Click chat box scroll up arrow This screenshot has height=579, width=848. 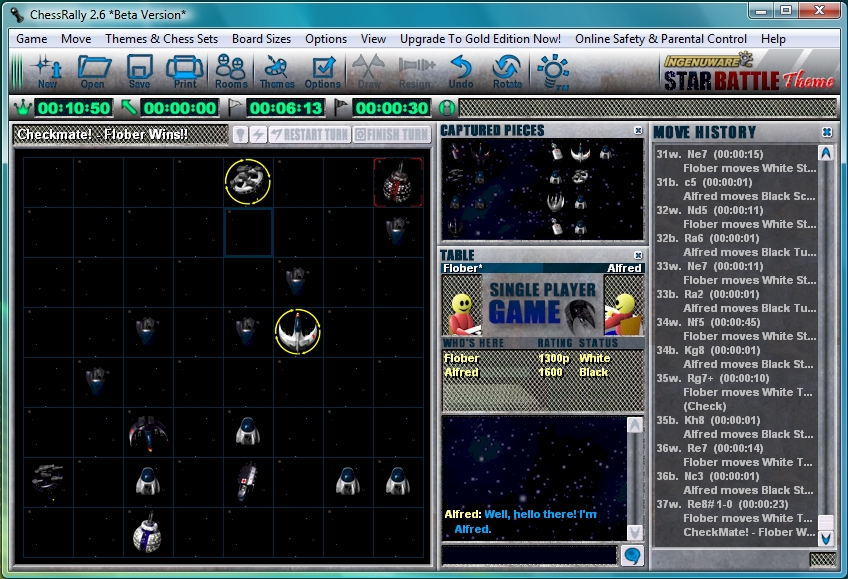(x=635, y=425)
